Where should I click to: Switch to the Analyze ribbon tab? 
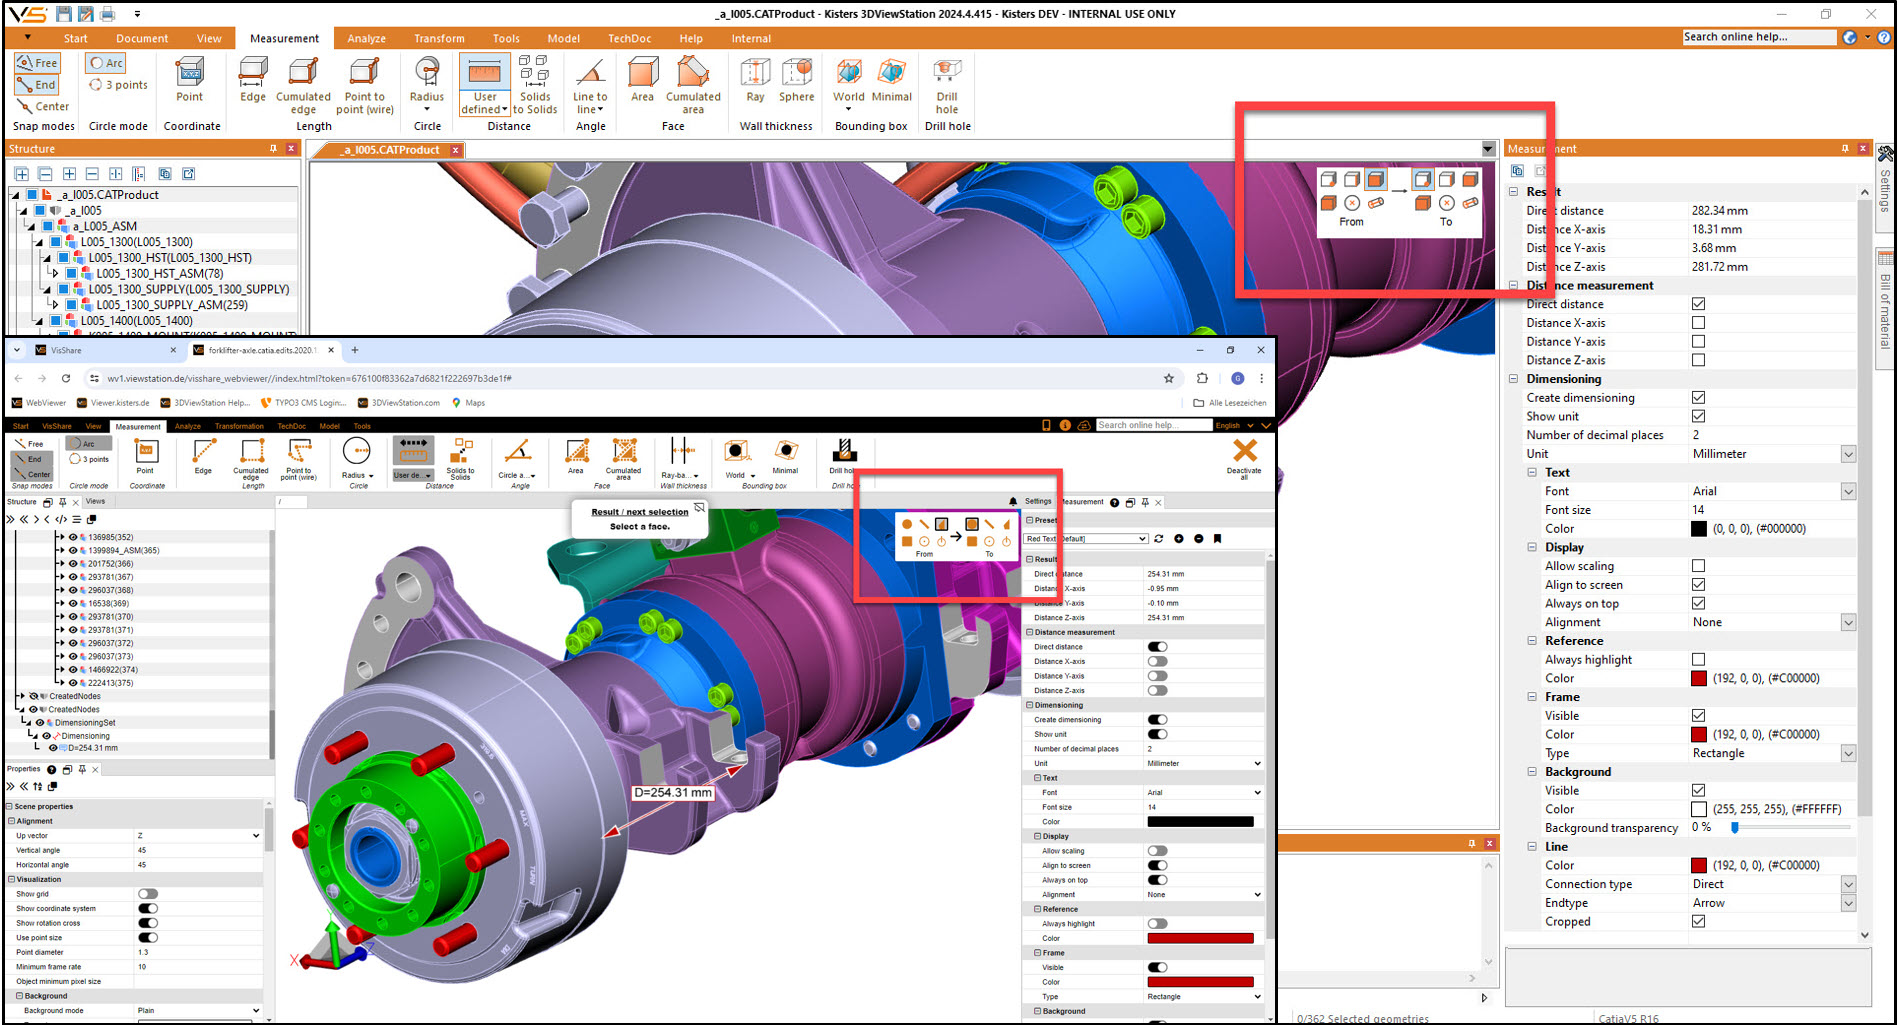tap(366, 38)
